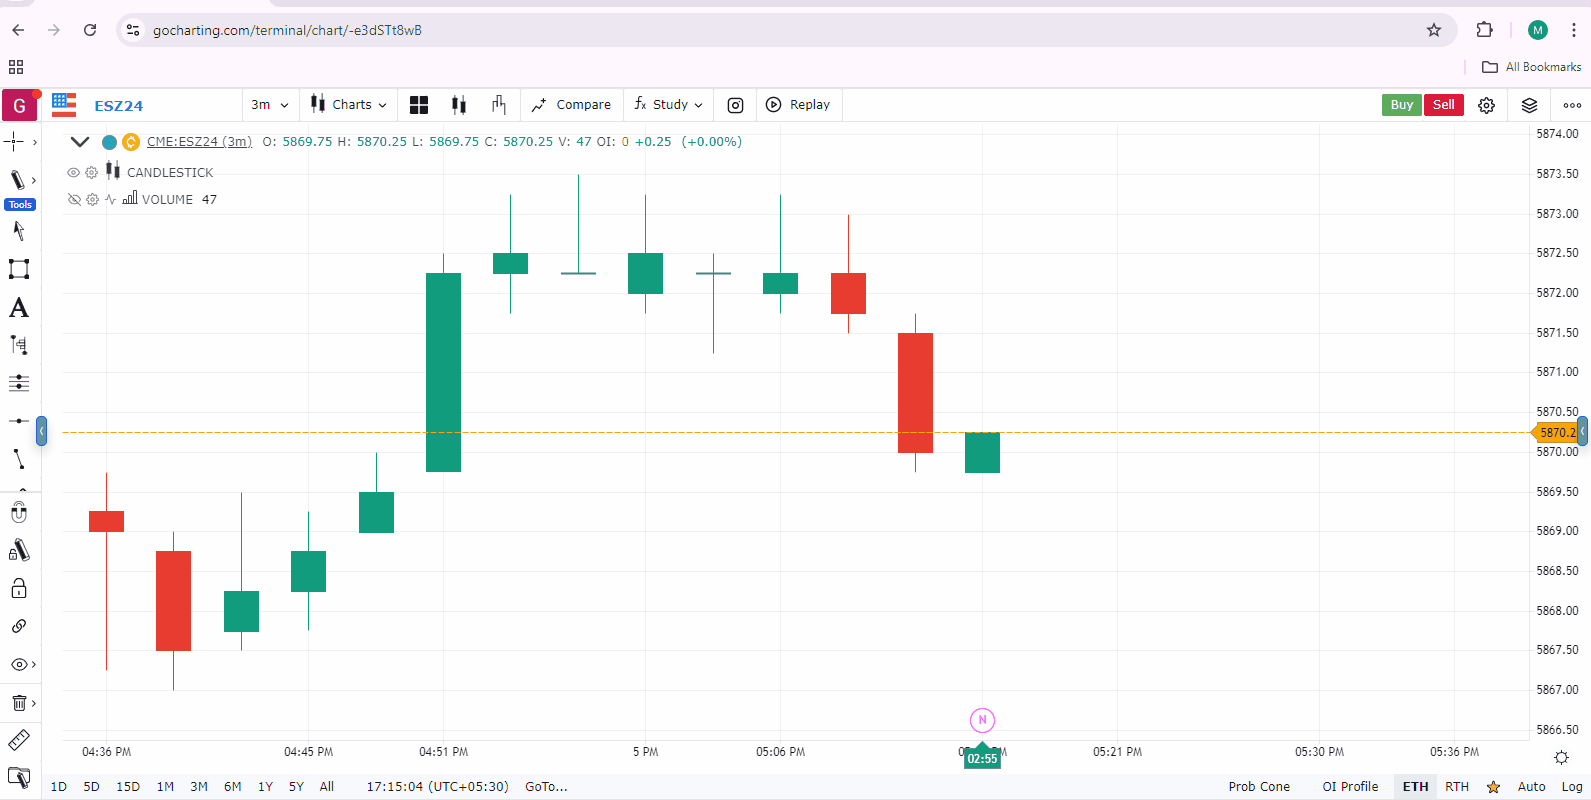Select the rectangle shape tool

coord(19,269)
